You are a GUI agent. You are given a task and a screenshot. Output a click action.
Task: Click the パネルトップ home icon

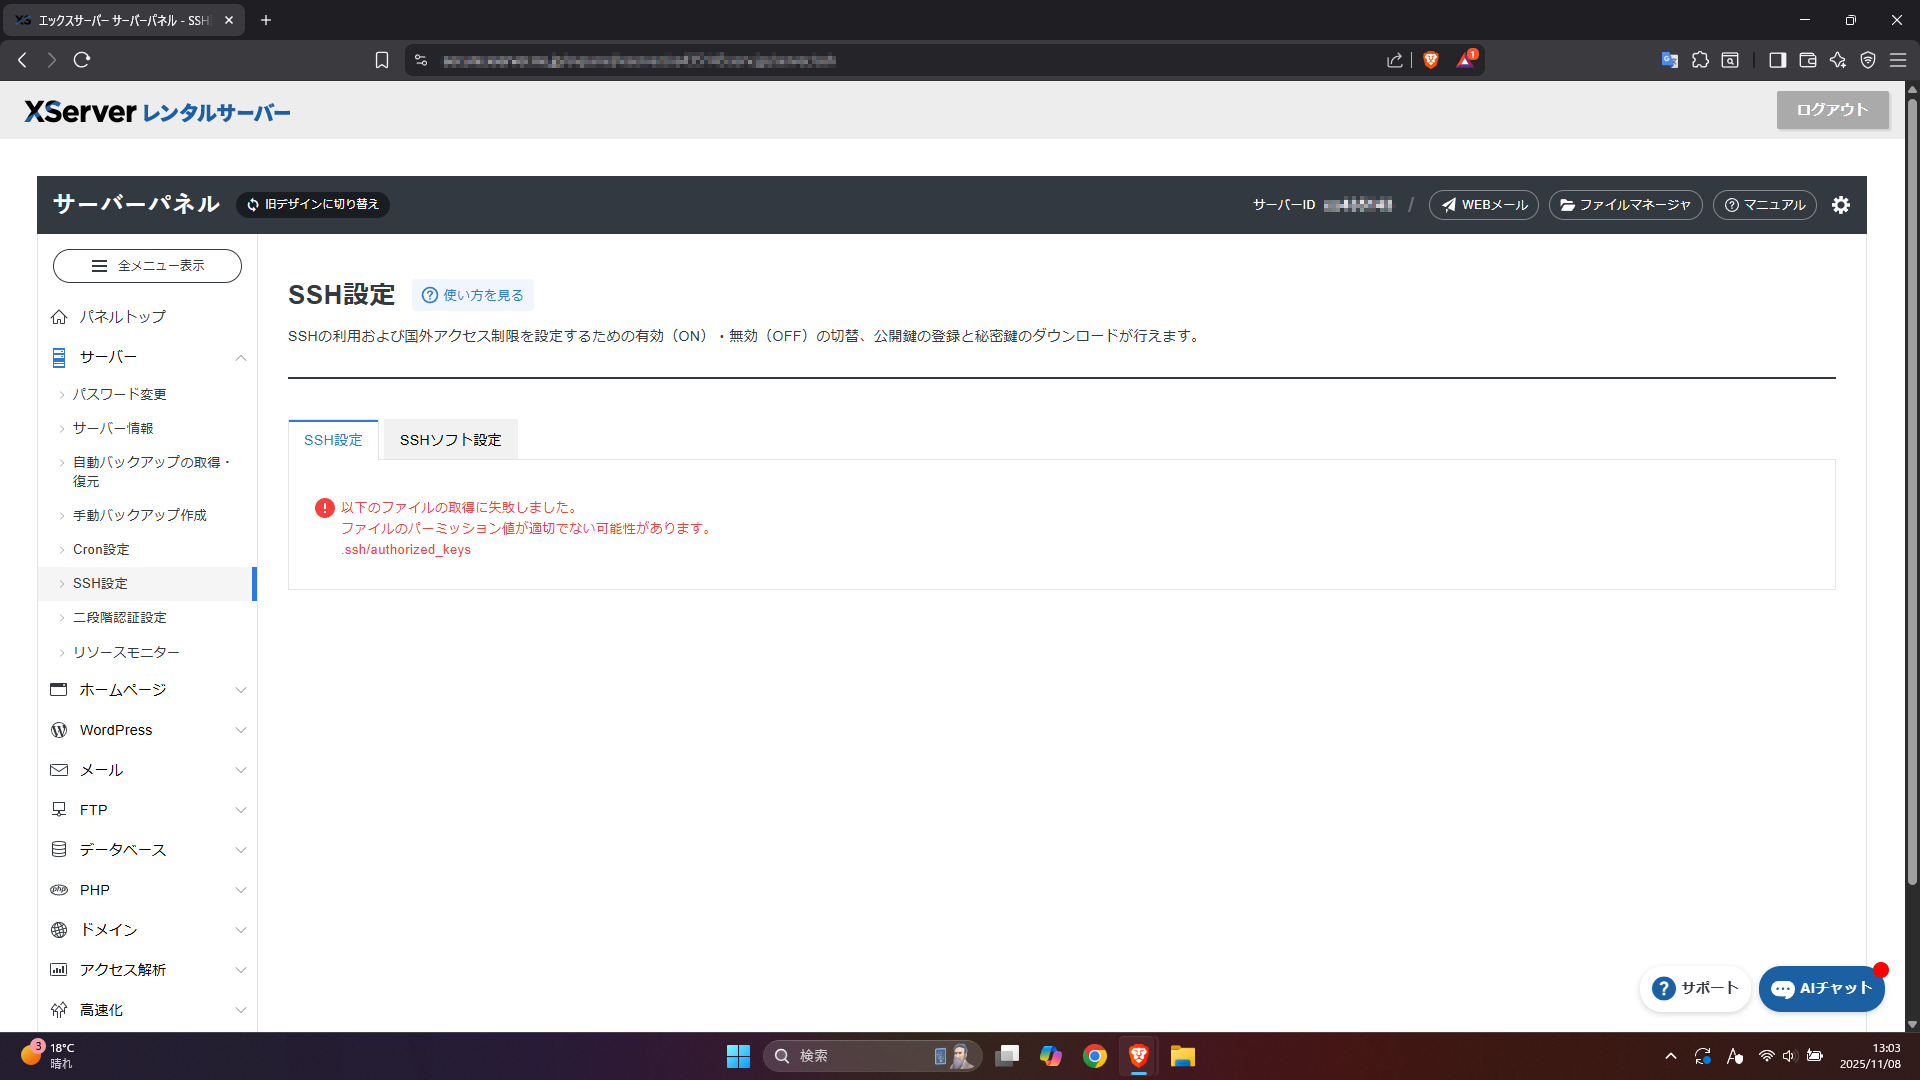(59, 317)
